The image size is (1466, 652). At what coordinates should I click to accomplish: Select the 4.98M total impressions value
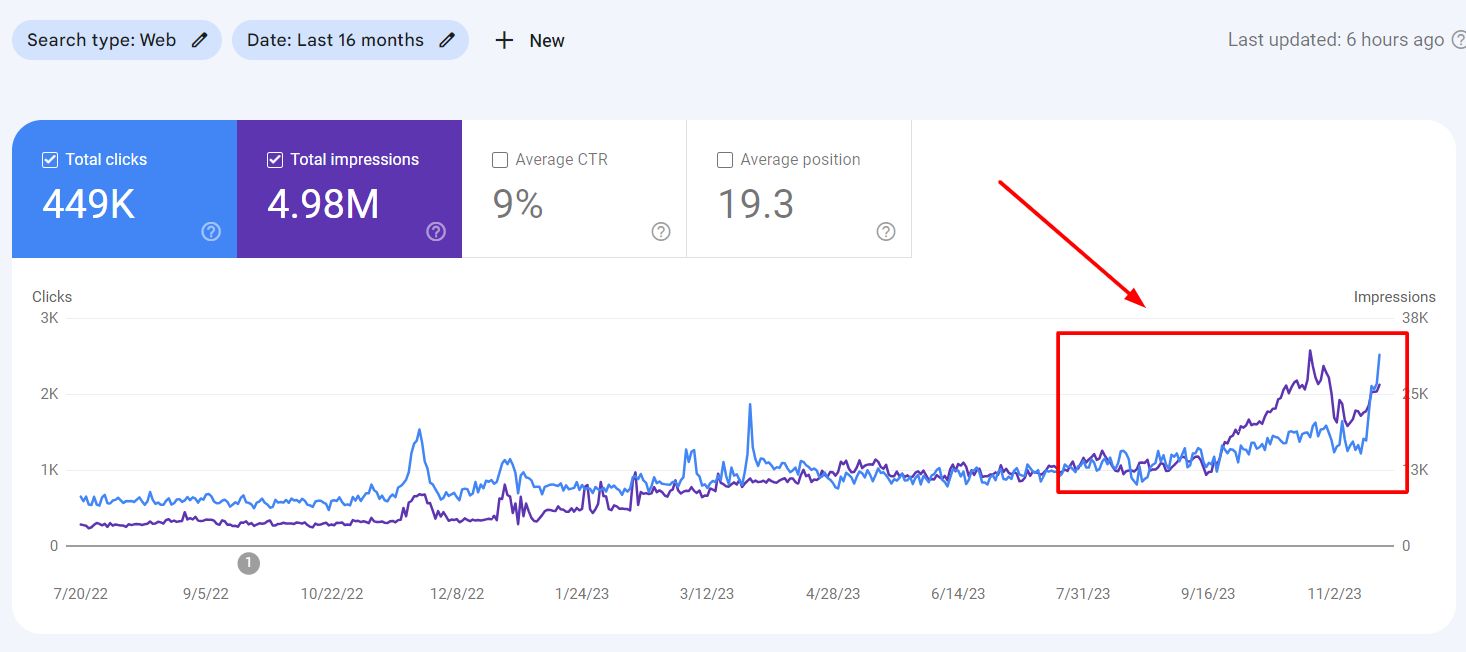pos(323,204)
